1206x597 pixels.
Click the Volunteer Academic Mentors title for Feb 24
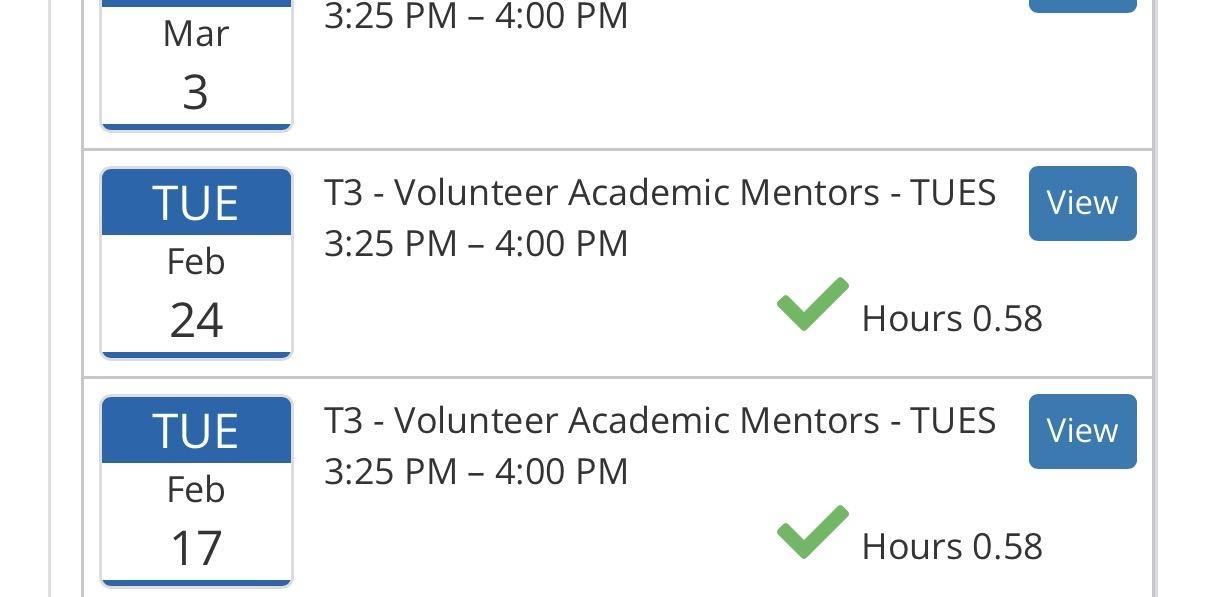pos(660,192)
